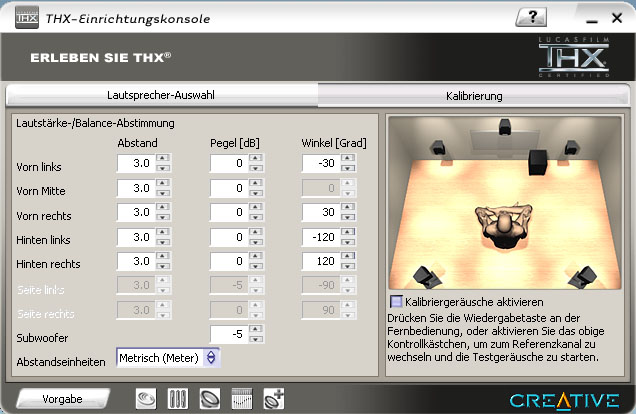
Task: Click the Vorn rechts Winkel field 30
Action: tap(321, 212)
